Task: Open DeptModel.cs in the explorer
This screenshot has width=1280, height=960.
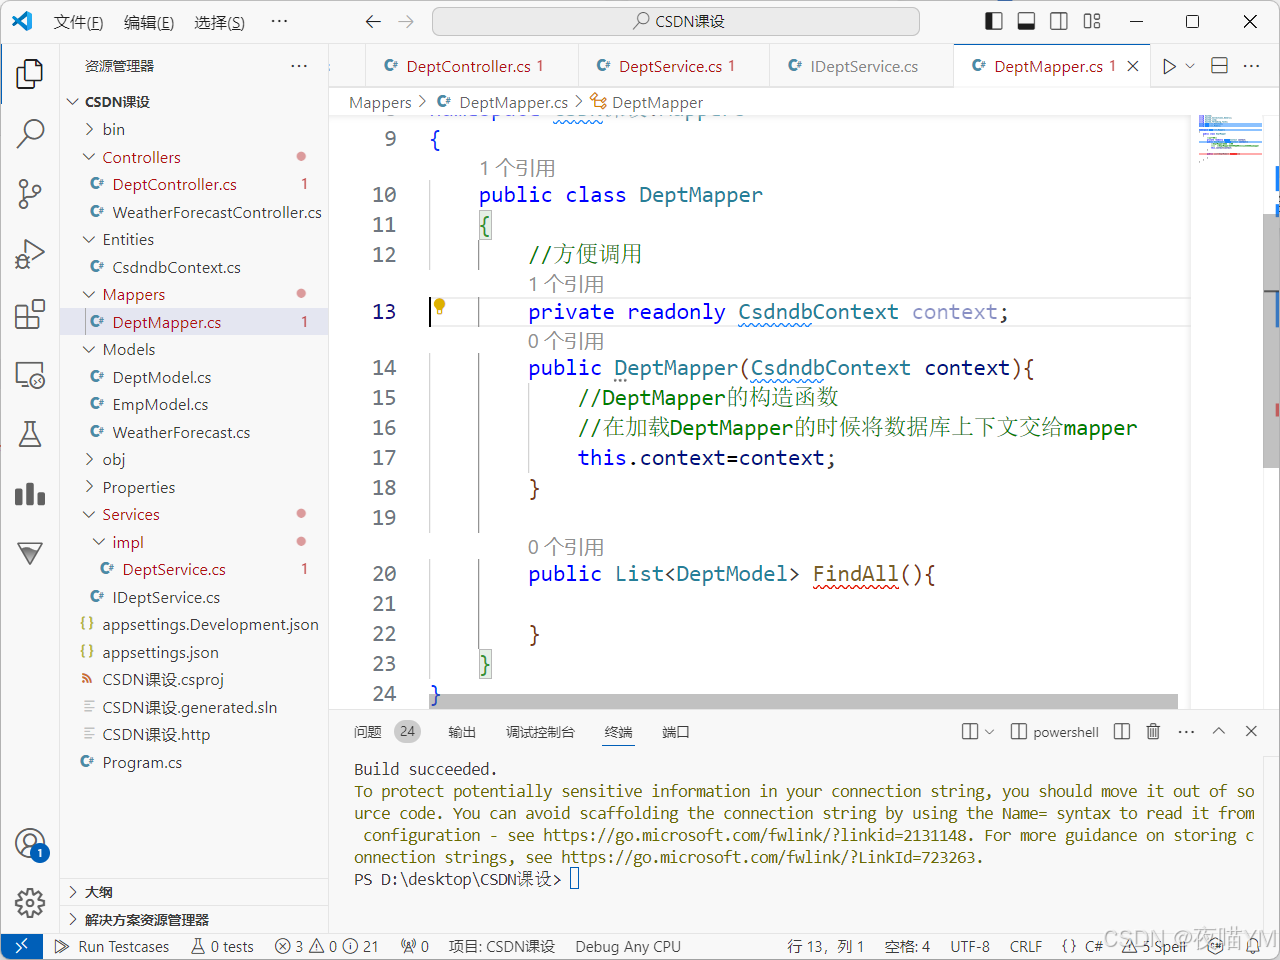Action: (x=194, y=377)
